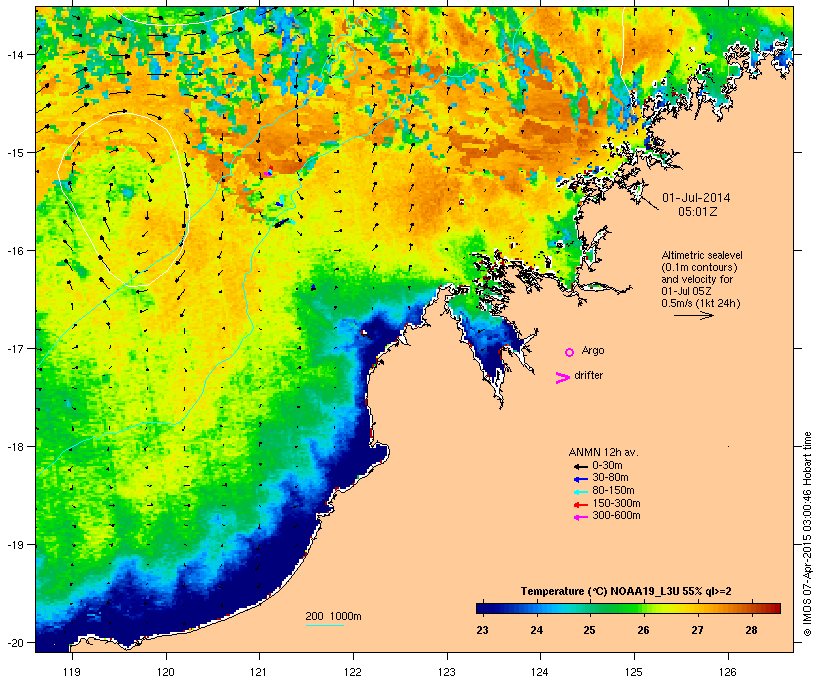Click the longitude axis label 121
This screenshot has width=820, height=680.
(x=259, y=672)
